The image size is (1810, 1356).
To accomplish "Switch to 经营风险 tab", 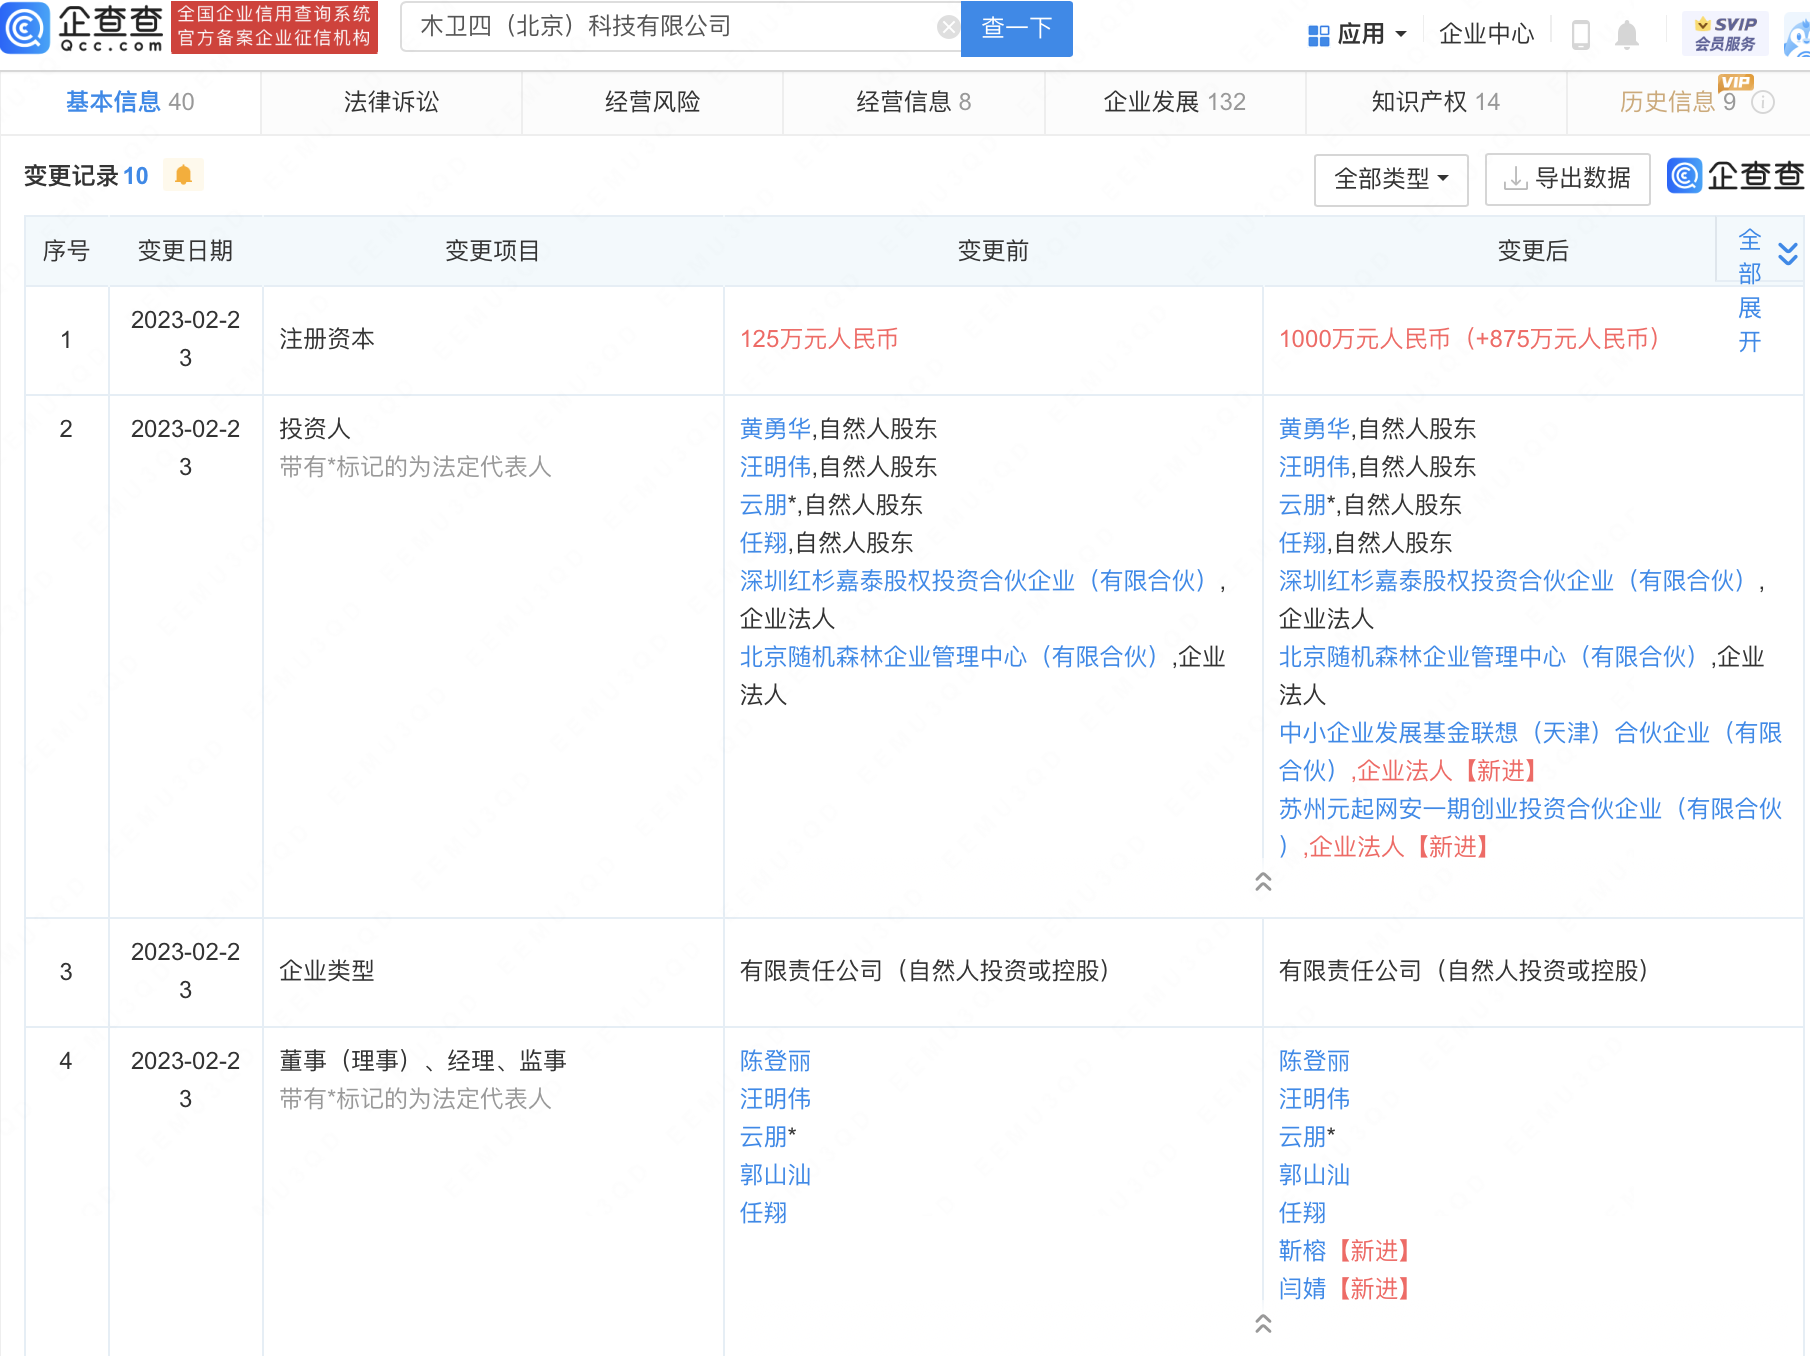I will pyautogui.click(x=652, y=102).
